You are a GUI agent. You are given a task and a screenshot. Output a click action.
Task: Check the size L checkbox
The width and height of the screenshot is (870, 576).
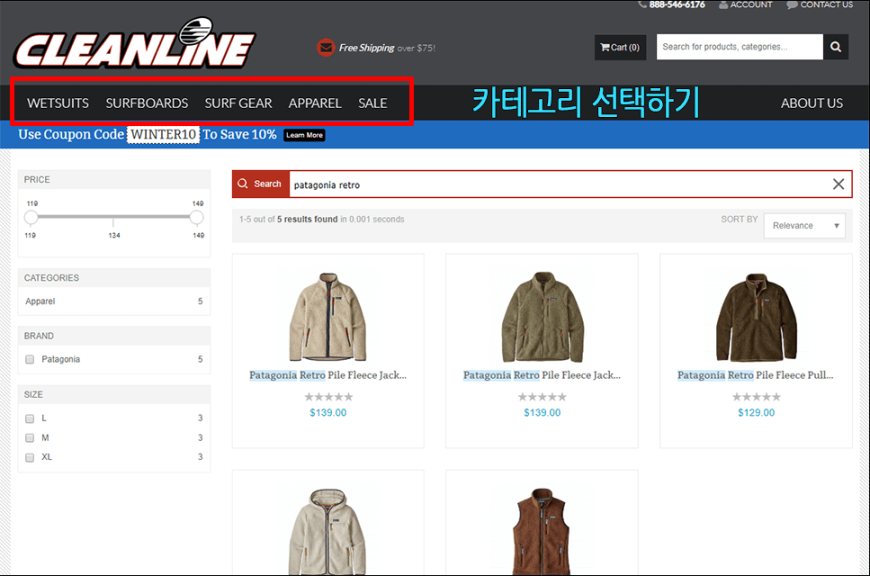(x=30, y=418)
